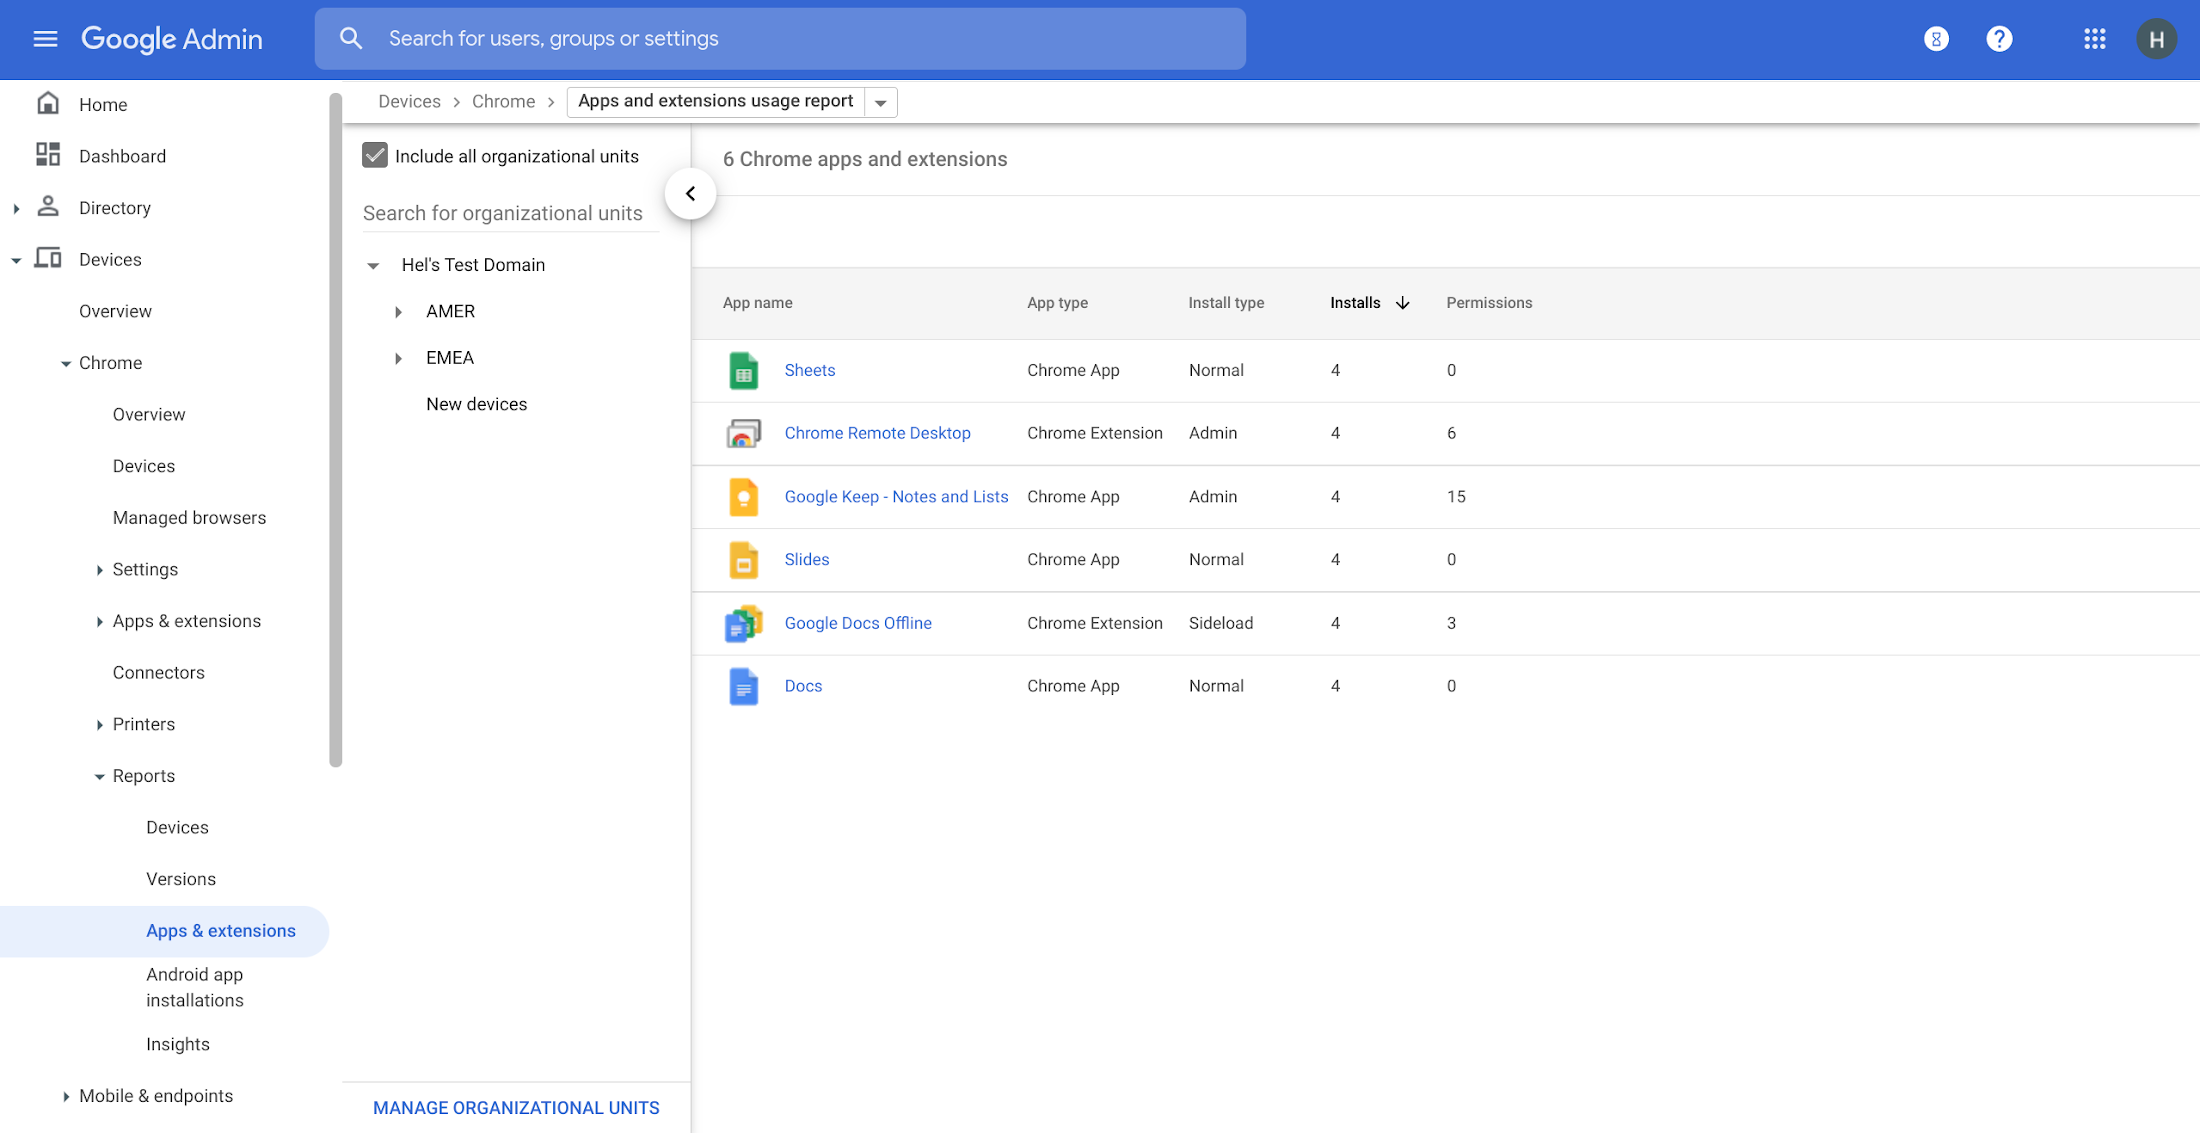
Task: Focus the top search field
Action: click(780, 39)
